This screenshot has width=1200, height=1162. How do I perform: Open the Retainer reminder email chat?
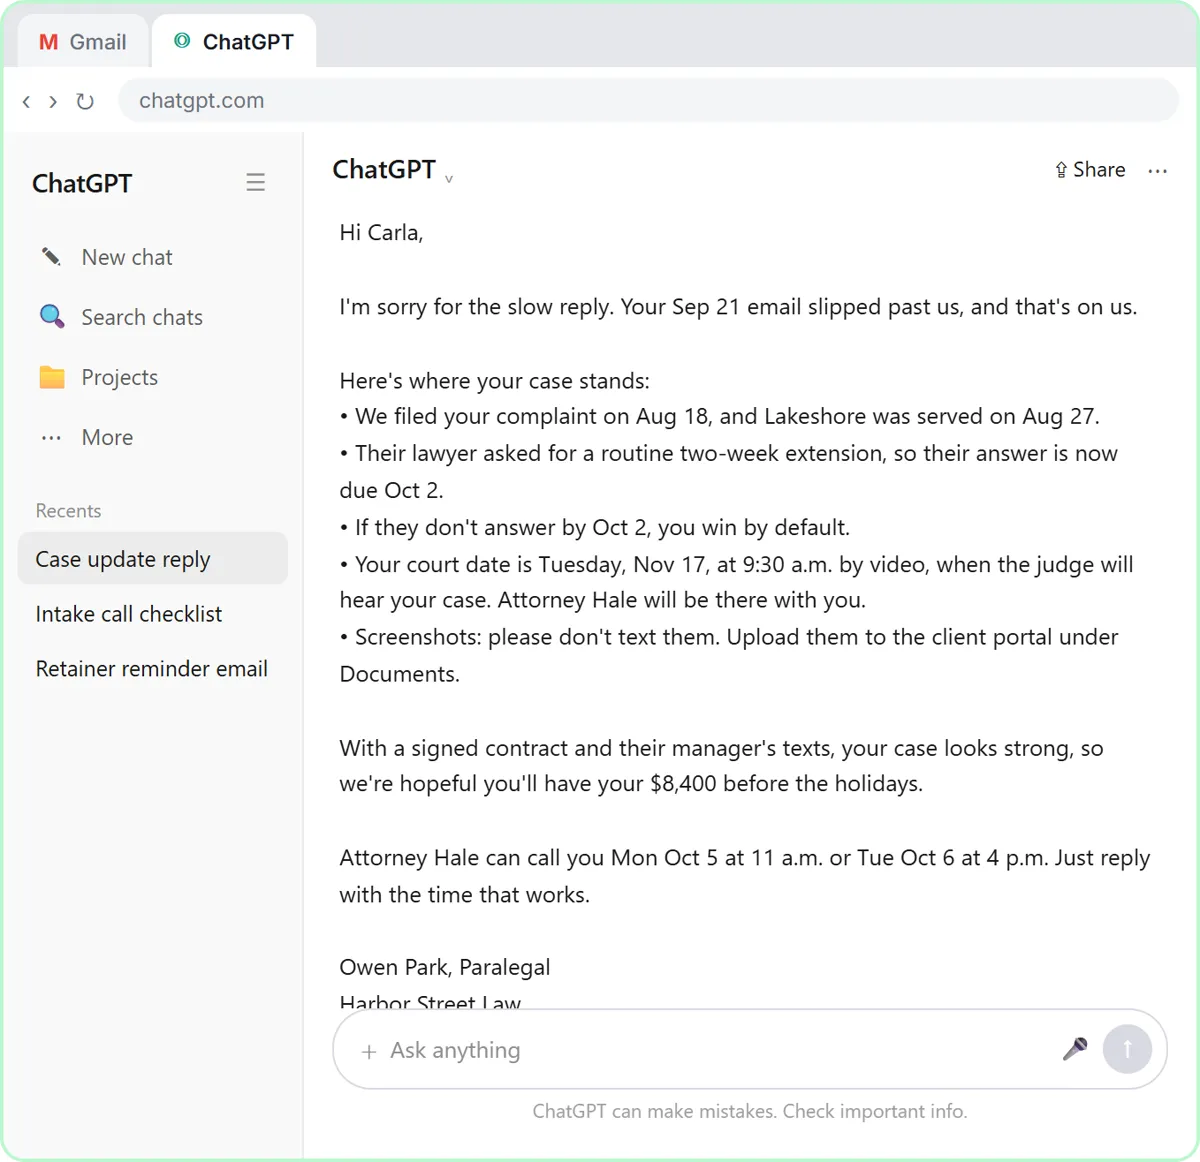tap(152, 669)
